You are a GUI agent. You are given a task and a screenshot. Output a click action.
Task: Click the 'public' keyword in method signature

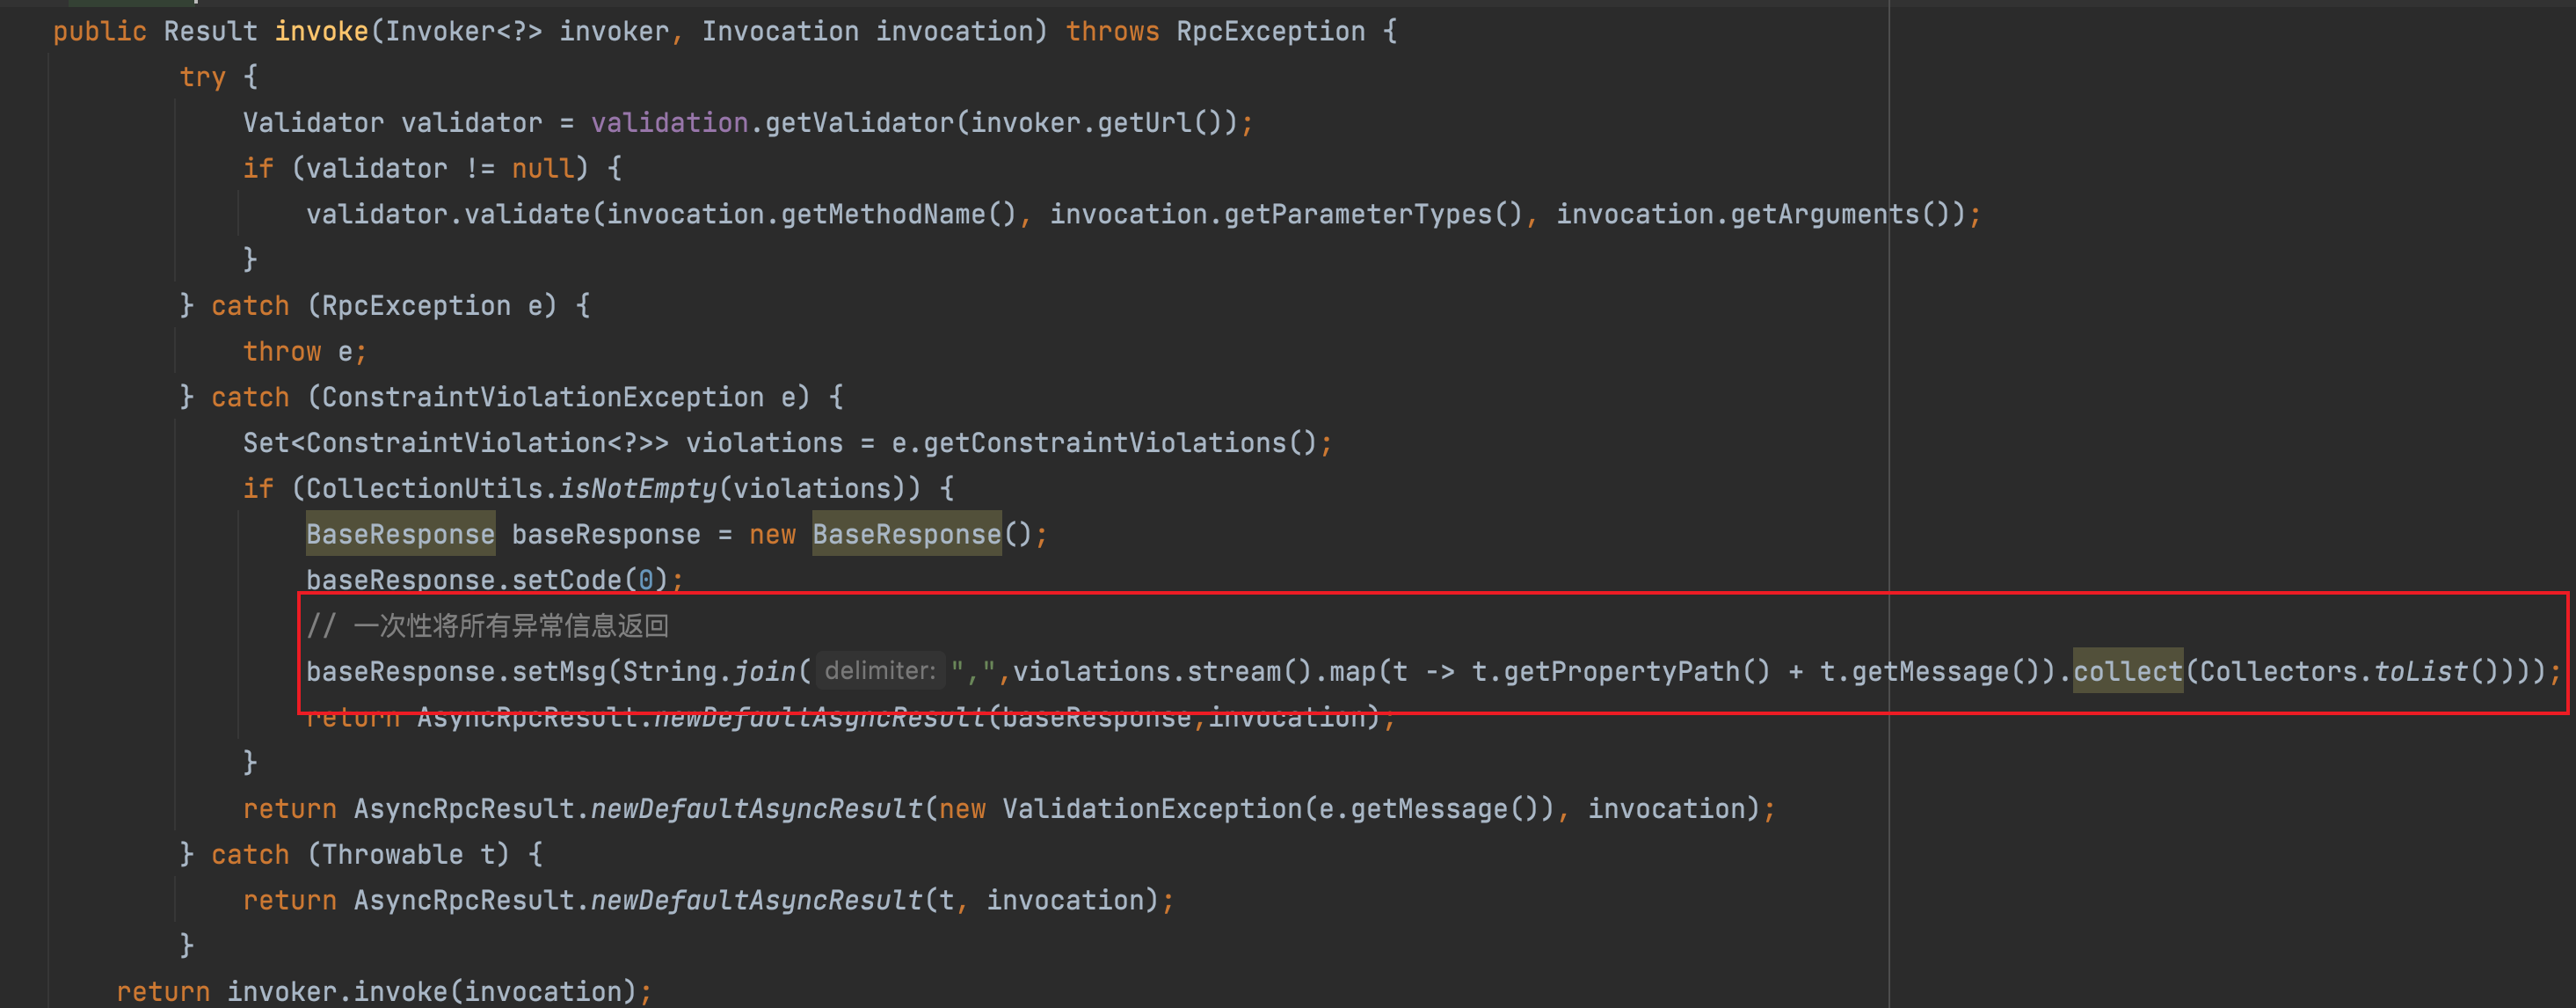pyautogui.click(x=100, y=32)
